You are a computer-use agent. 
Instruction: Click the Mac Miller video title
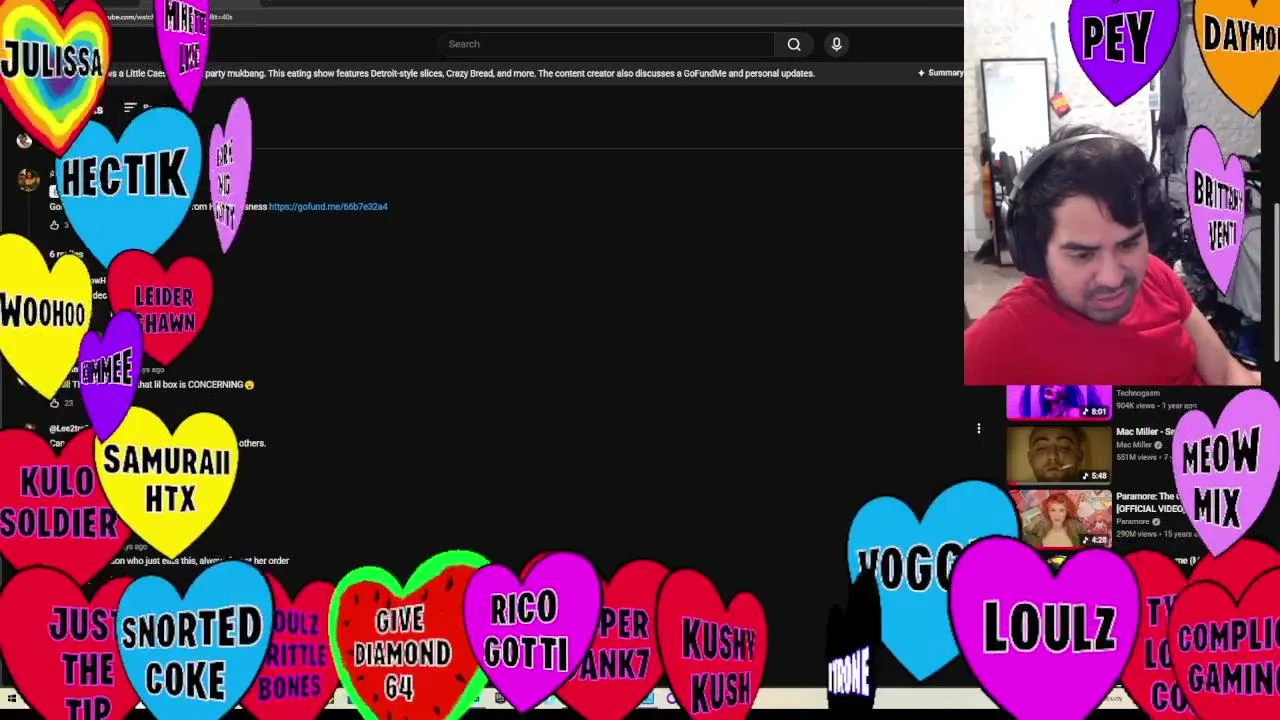1143,432
